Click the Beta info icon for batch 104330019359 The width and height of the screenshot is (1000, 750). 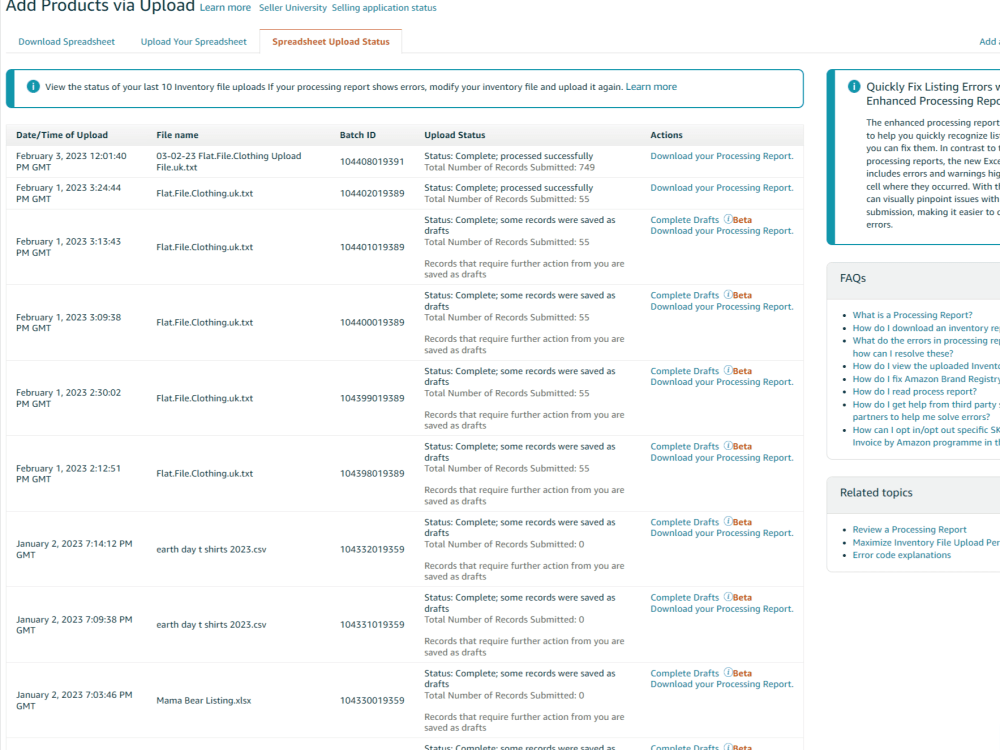(728, 673)
